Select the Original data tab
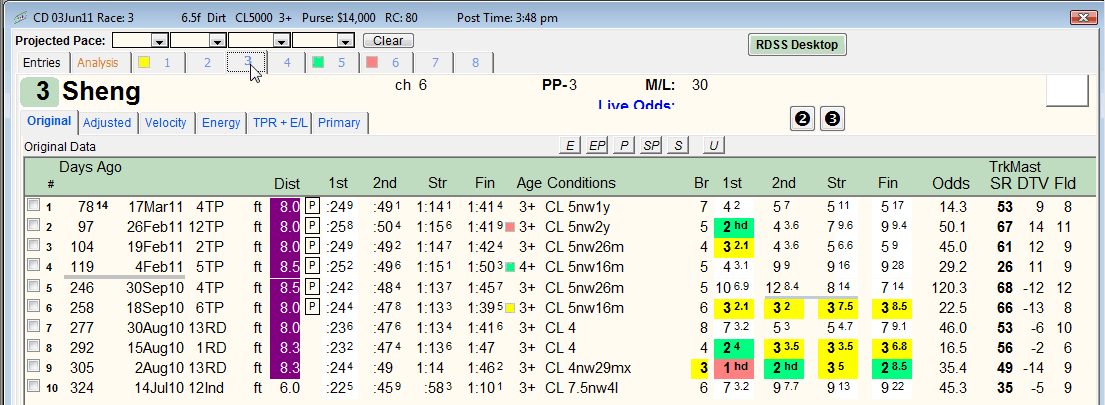 point(49,120)
